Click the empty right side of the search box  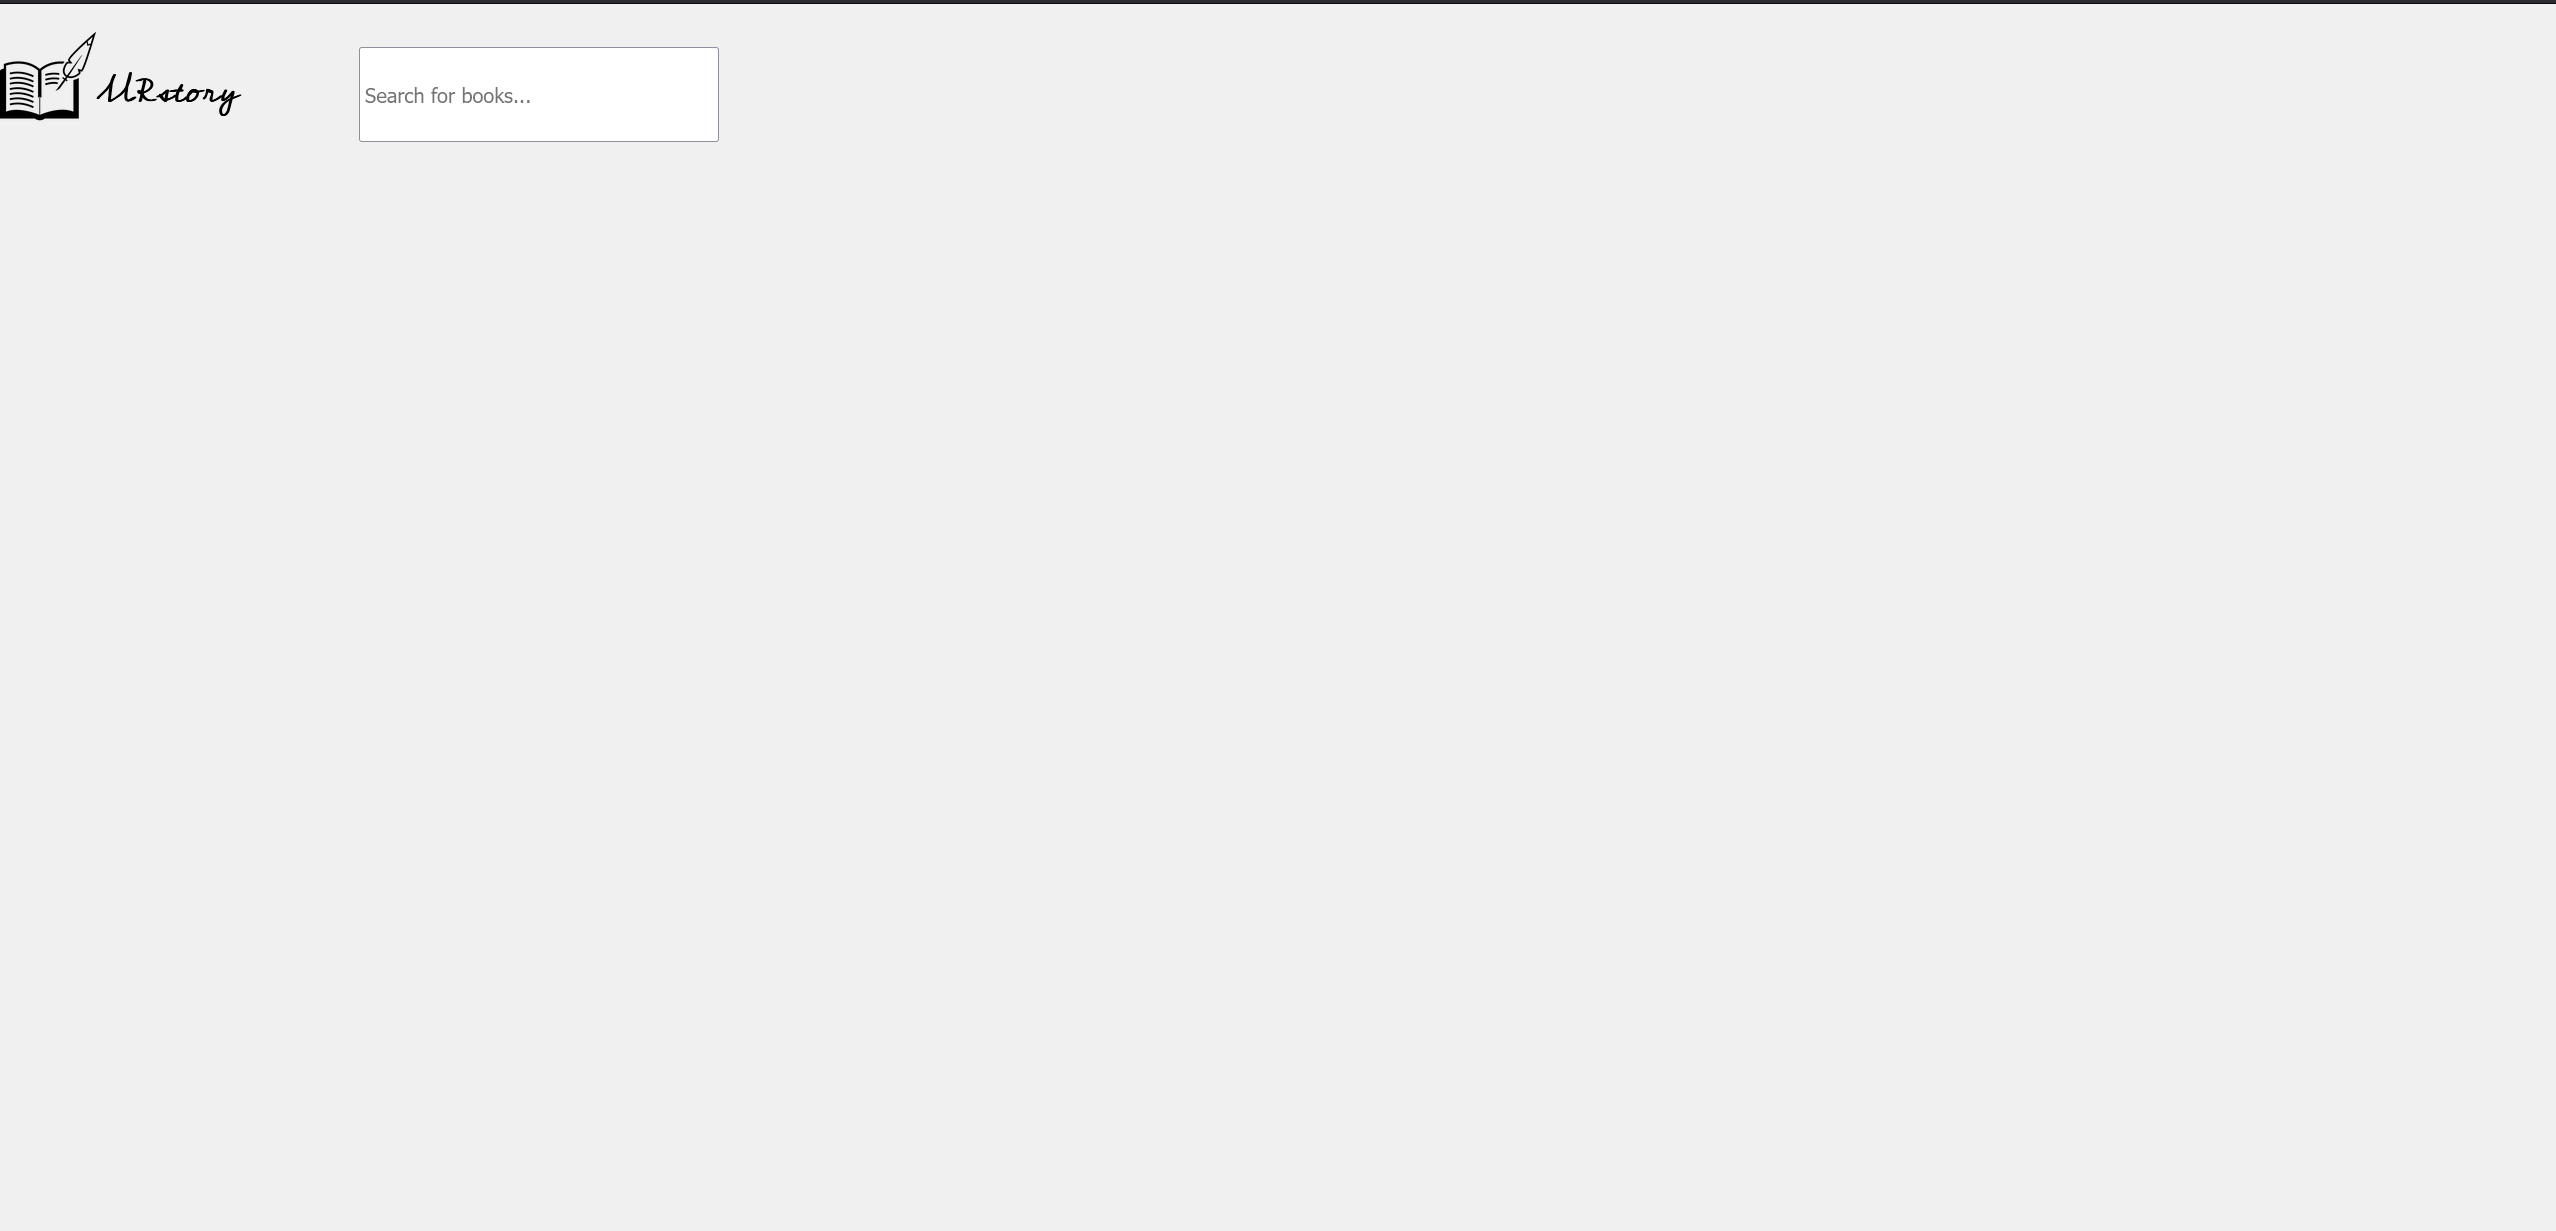point(630,95)
